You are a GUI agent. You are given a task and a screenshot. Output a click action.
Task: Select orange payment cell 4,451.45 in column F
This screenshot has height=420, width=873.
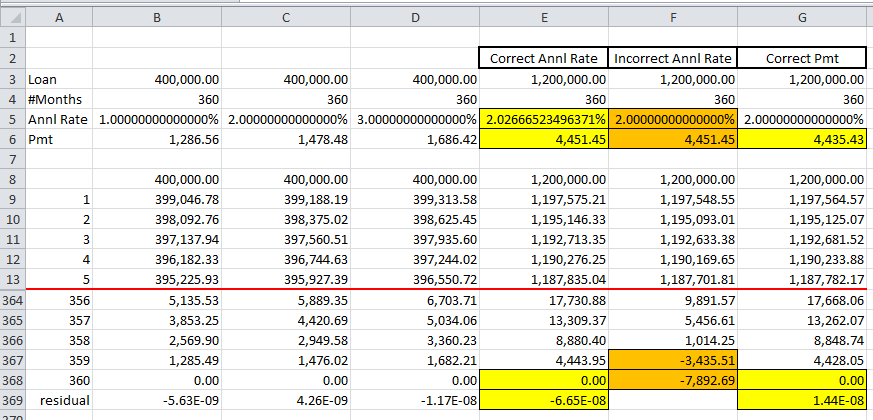673,139
